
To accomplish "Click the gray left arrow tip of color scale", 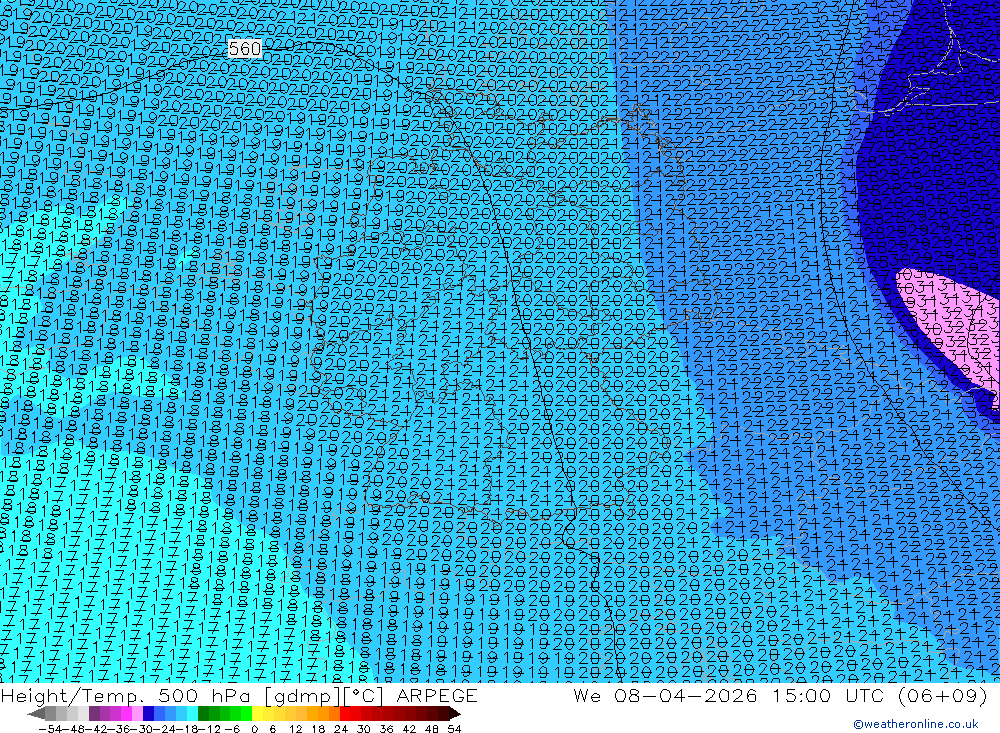I will click(36, 713).
